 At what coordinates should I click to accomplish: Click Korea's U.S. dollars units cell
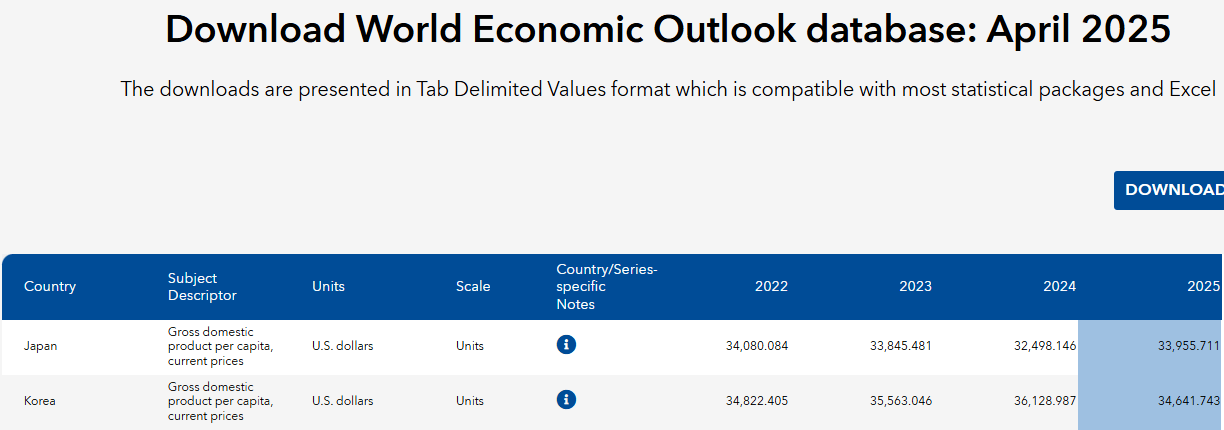pyautogui.click(x=342, y=401)
